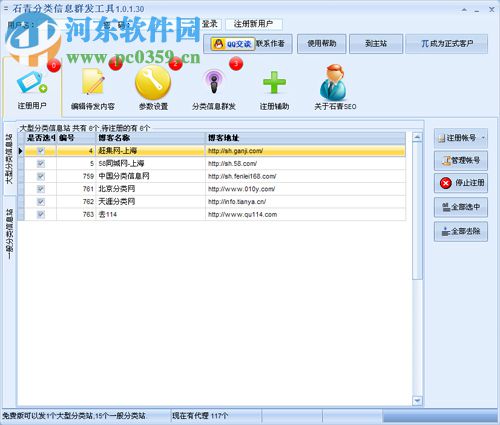Viewport: 500px width, 425px height.
Task: Open 分类信息群发 broadcast icon
Action: click(214, 88)
